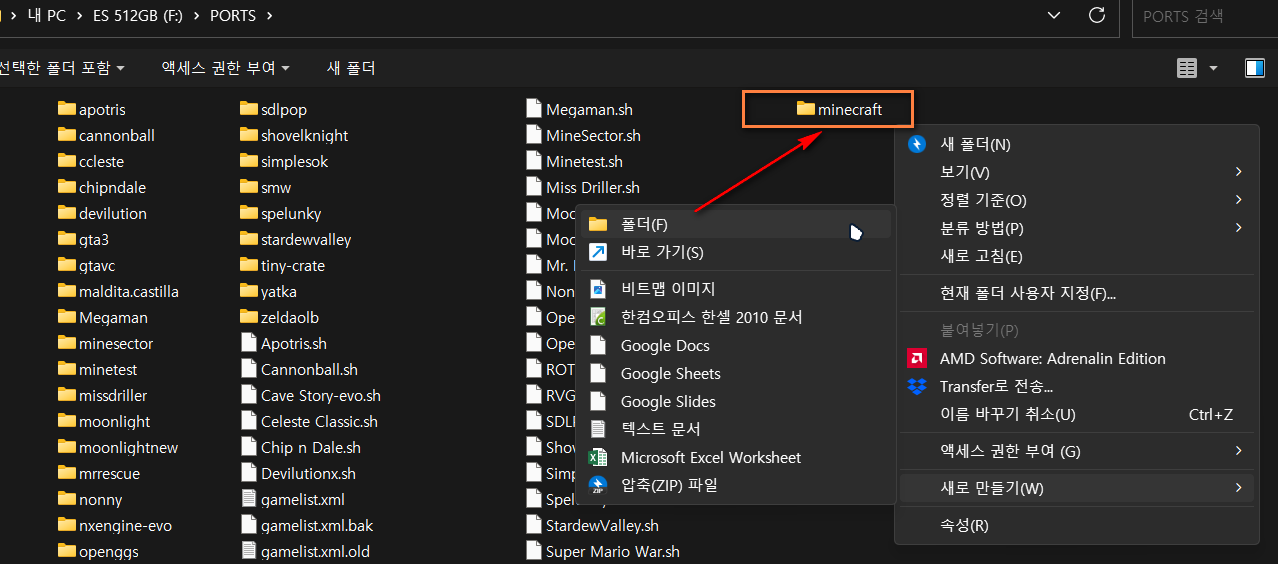The width and height of the screenshot is (1278, 564).
Task: Click the 새 폴더 toolbar button
Action: [351, 68]
